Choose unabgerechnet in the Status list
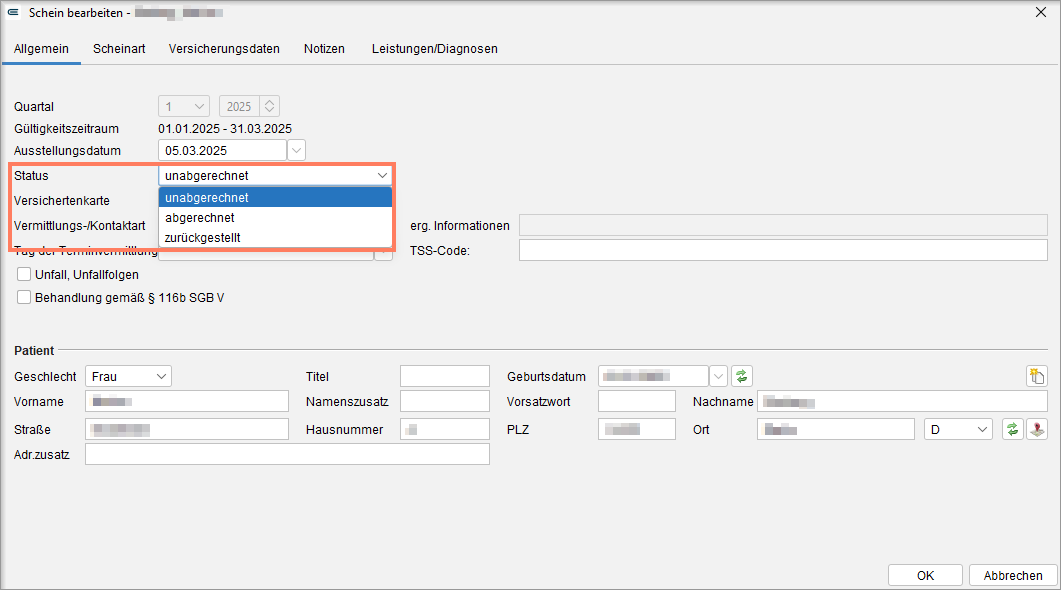 (275, 198)
